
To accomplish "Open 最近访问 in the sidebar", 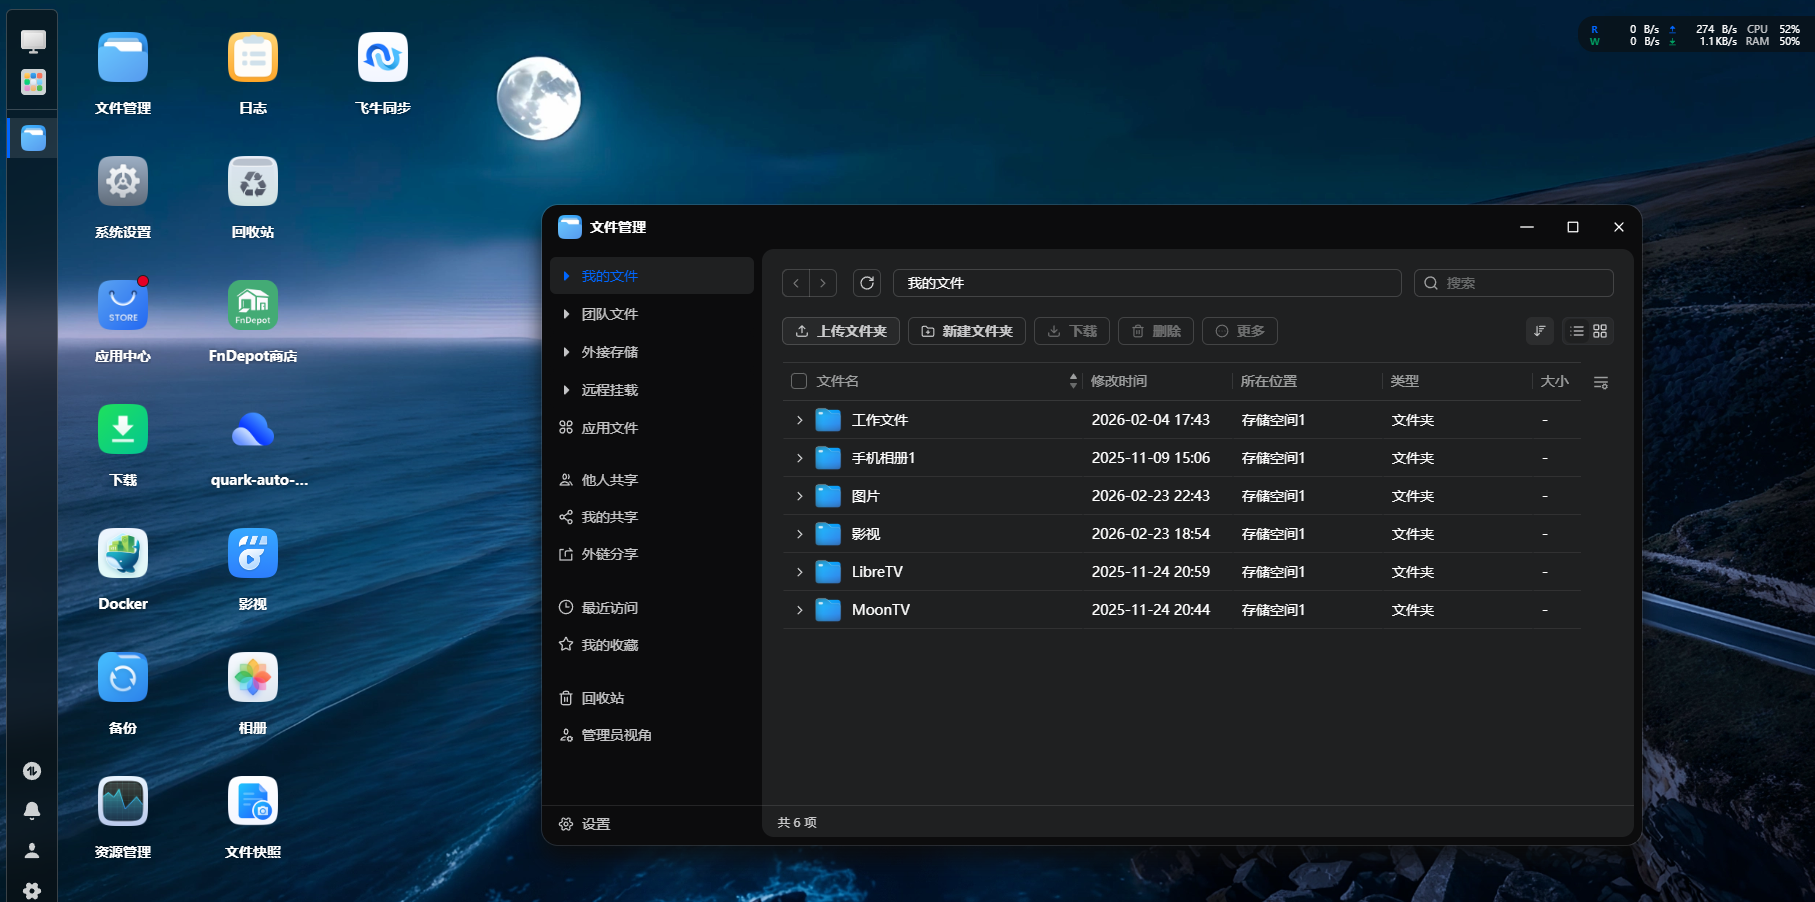I will (x=609, y=608).
